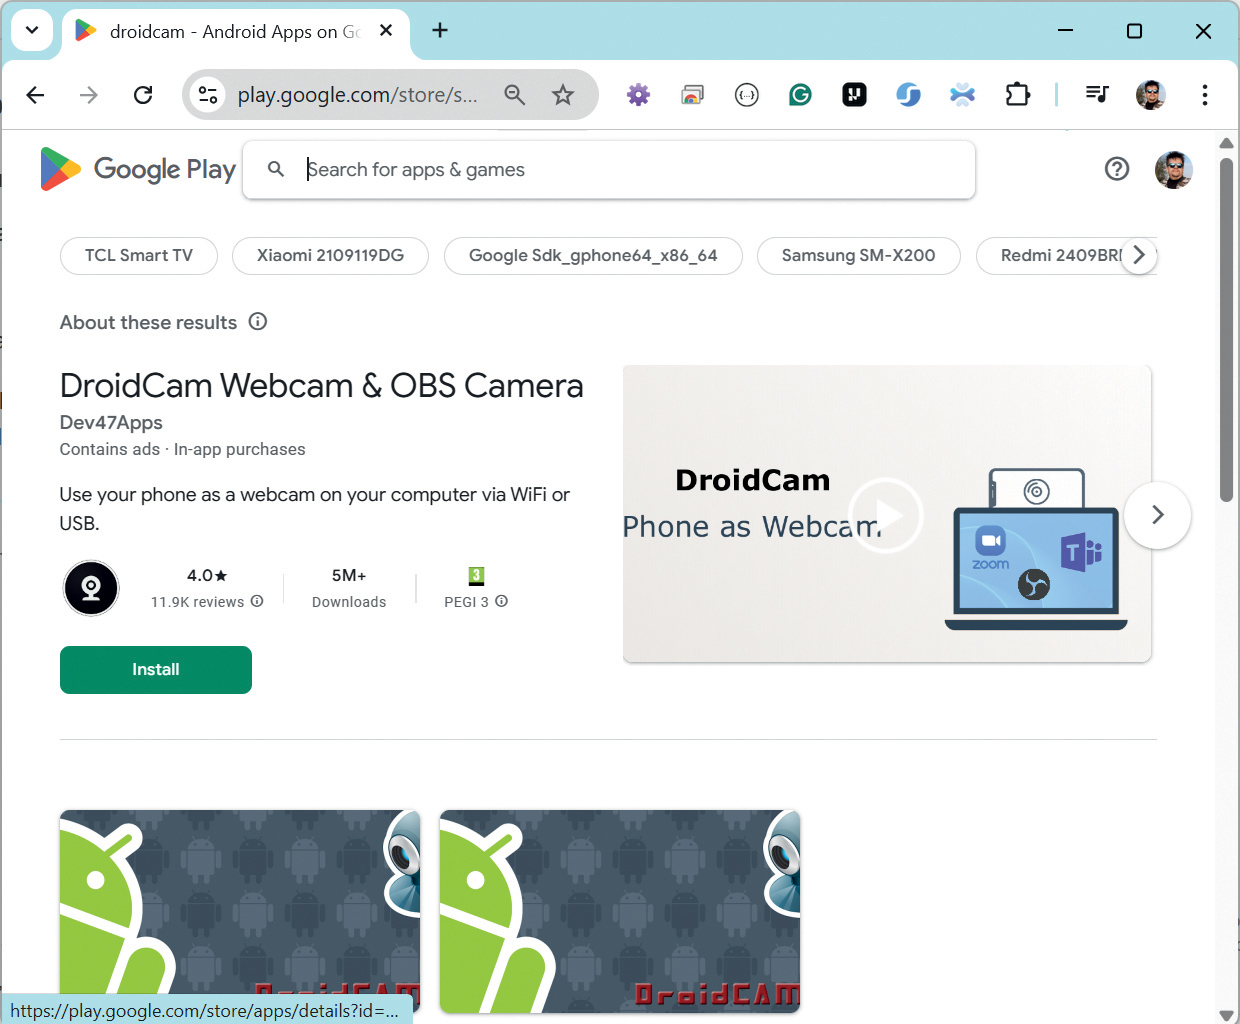
Task: Open the 11.9K reviews info icon
Action: point(257,601)
